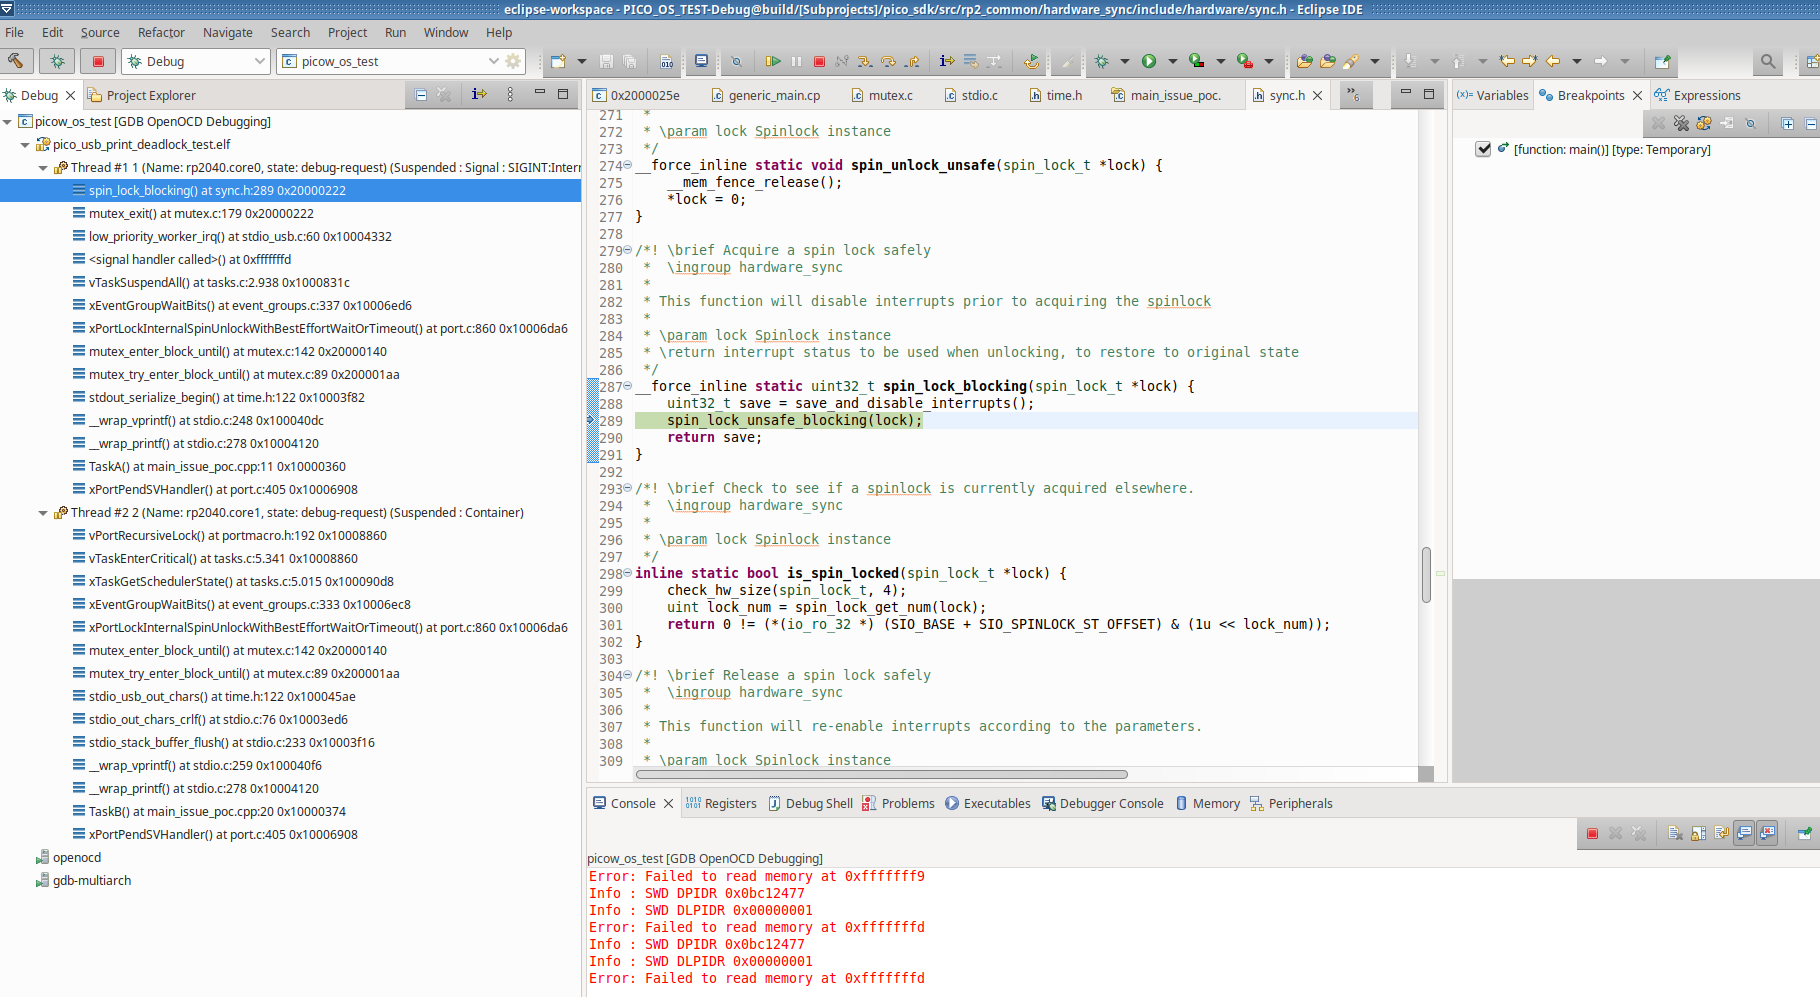Resume the suspended debug session
Image resolution: width=1820 pixels, height=997 pixels.
coord(773,61)
